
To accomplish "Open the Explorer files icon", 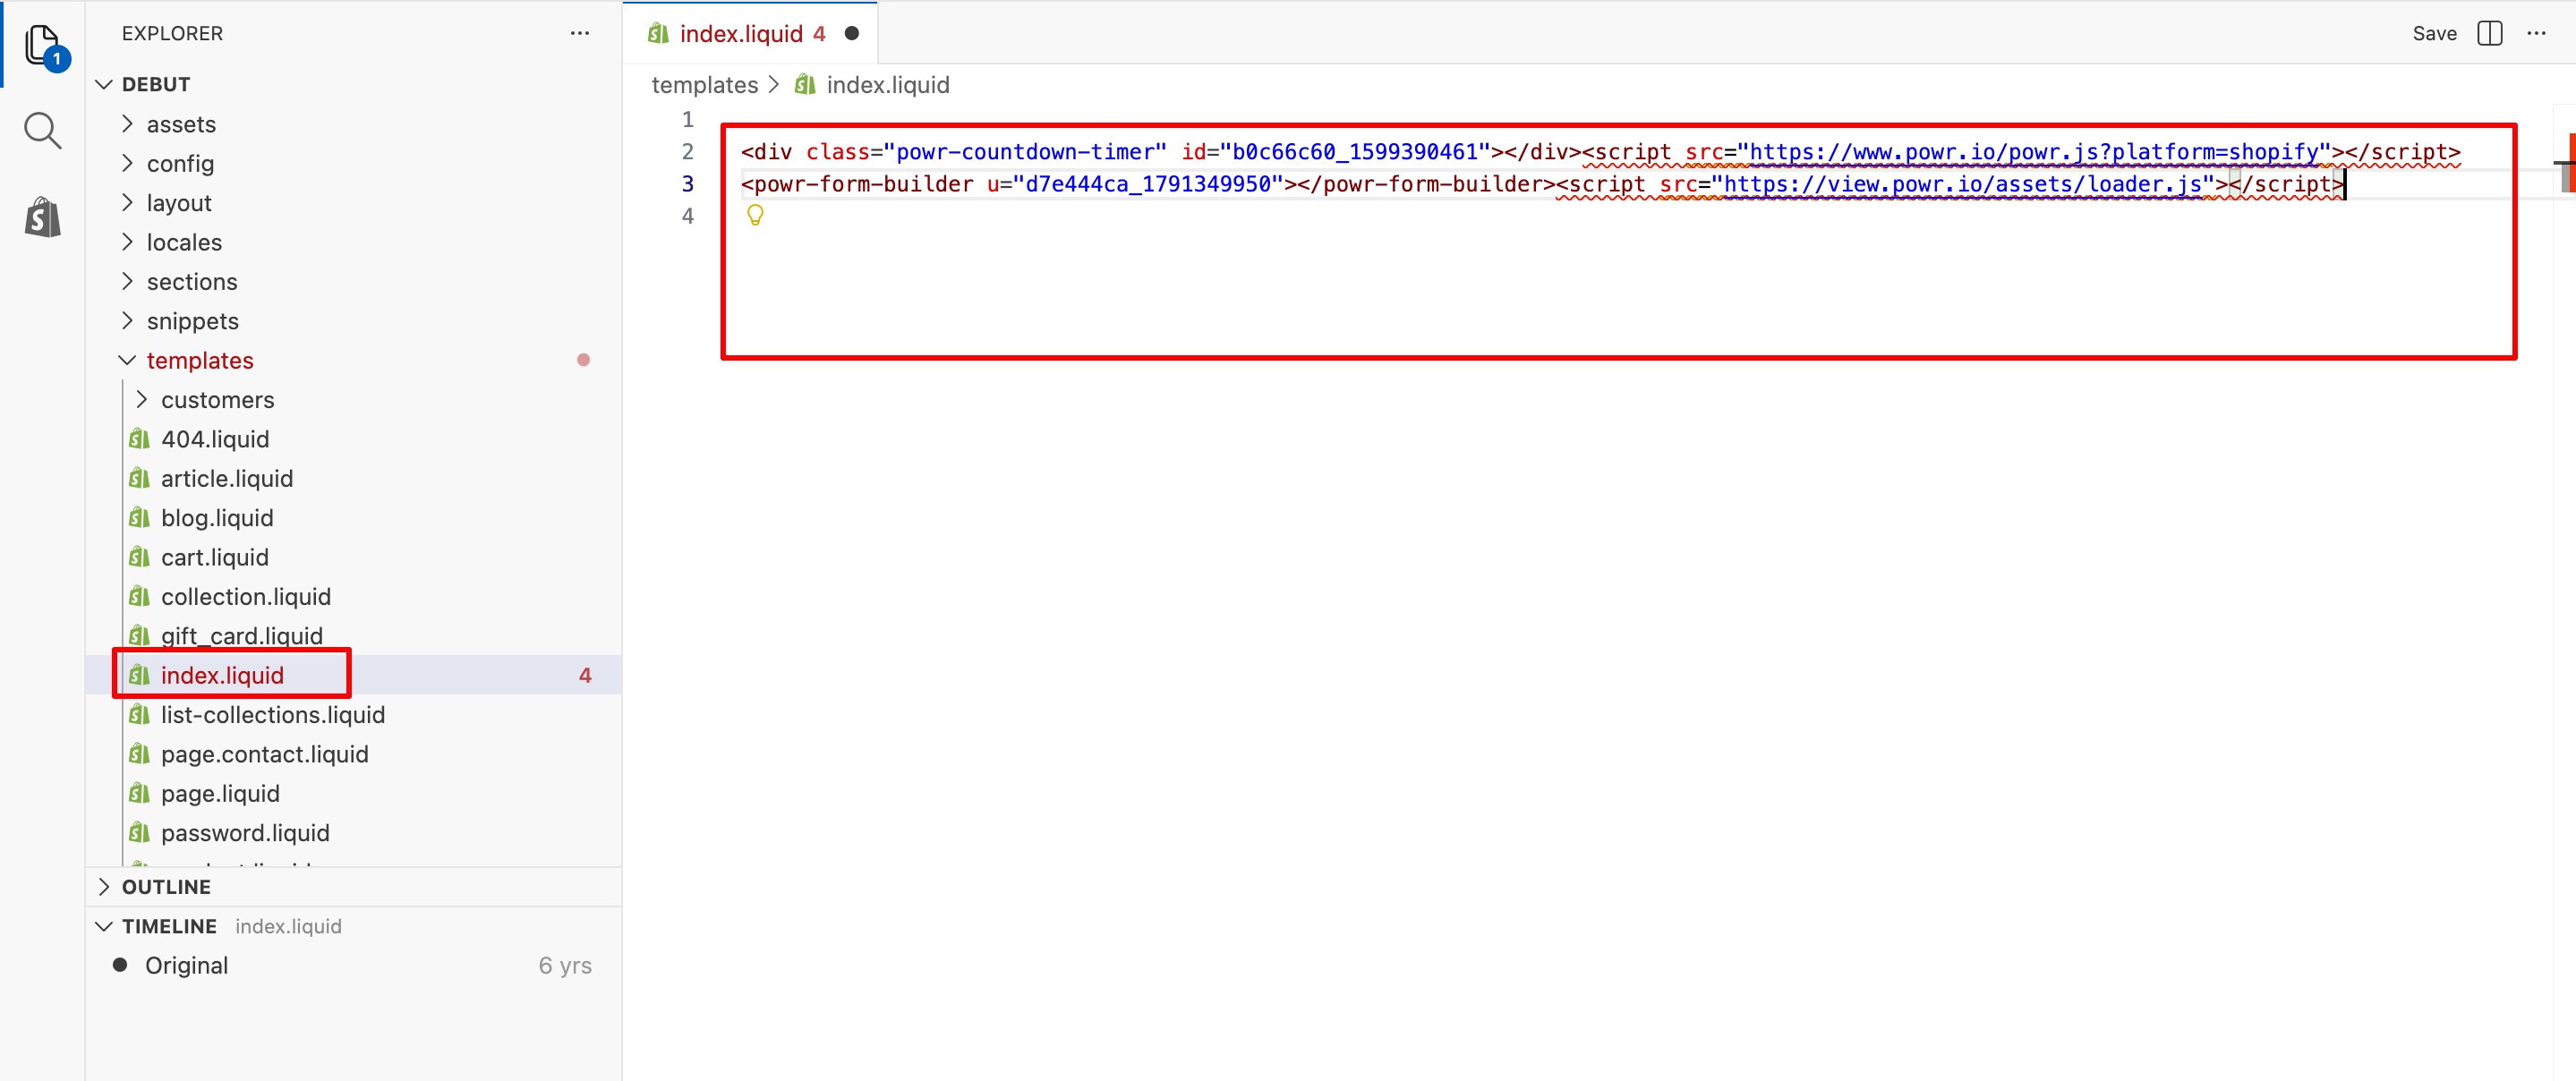I will (x=43, y=45).
